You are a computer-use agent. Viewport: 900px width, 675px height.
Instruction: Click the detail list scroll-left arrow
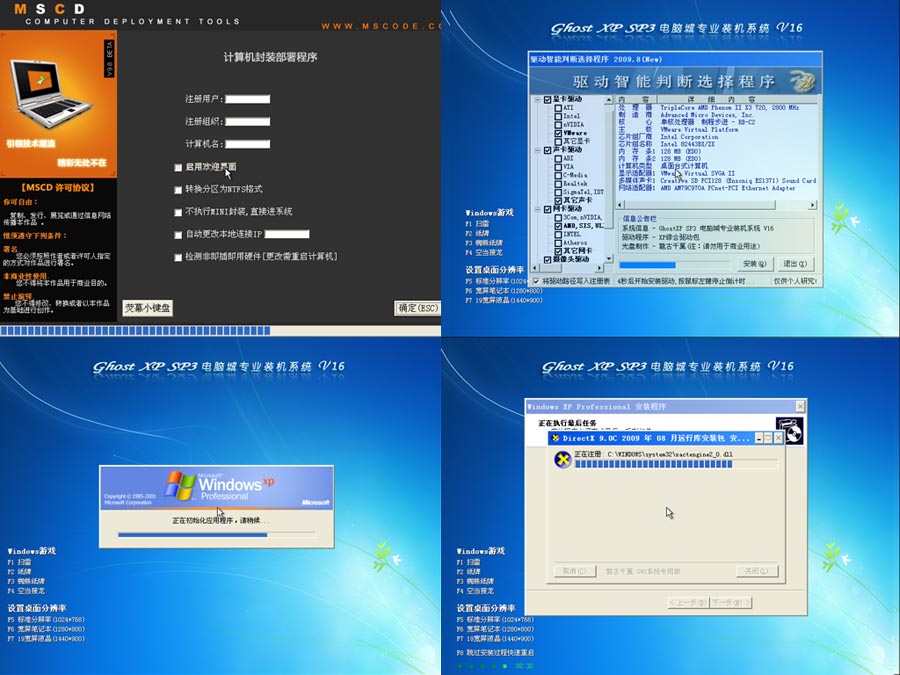(620, 205)
